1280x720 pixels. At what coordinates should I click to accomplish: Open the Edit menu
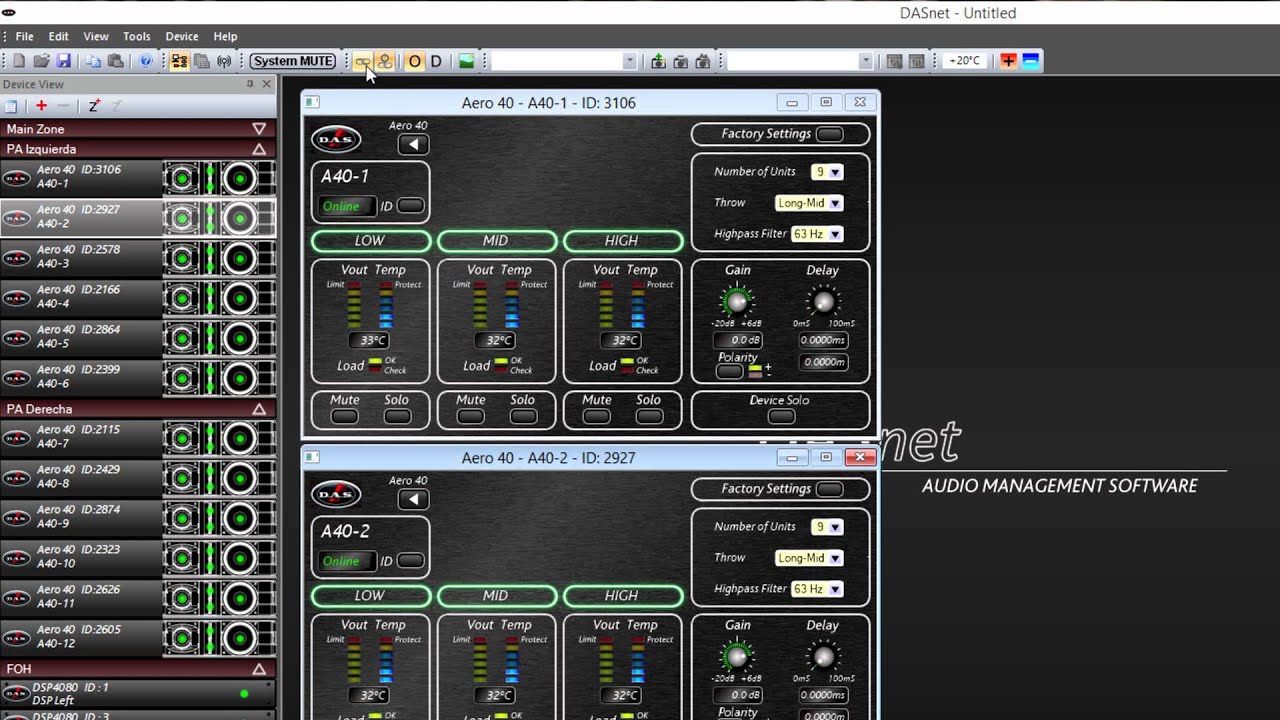click(59, 36)
